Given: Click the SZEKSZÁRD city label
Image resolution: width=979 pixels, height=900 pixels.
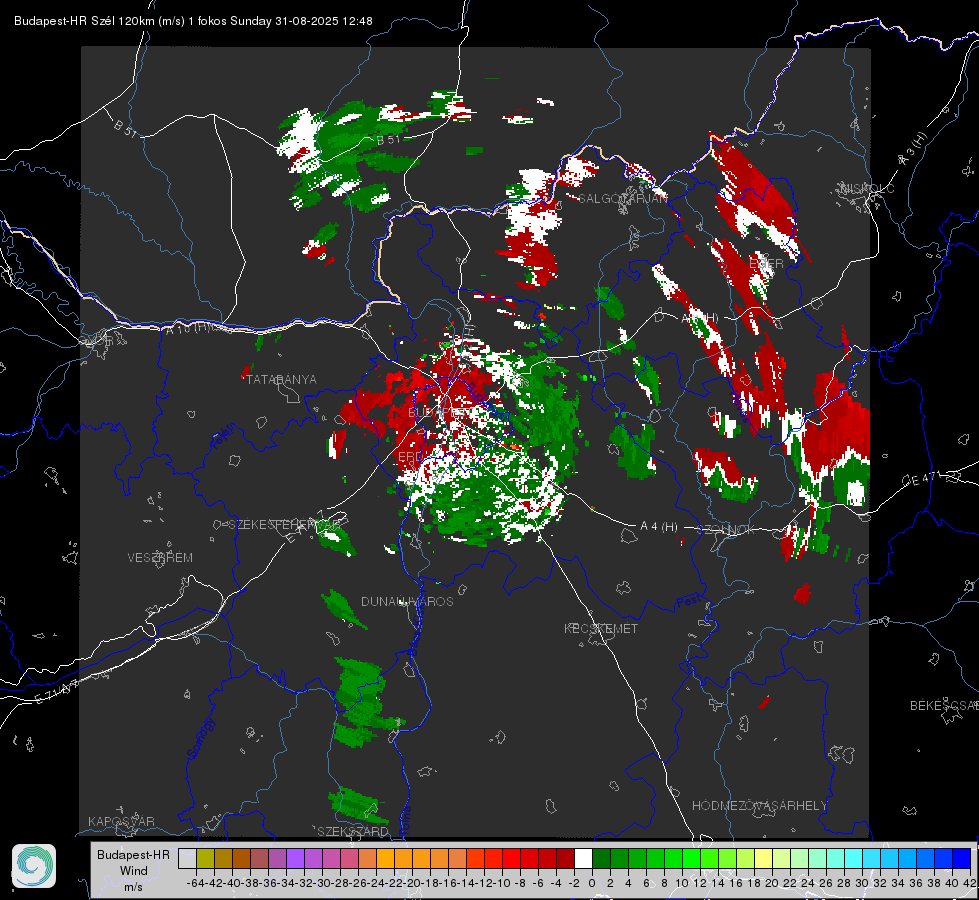Looking at the screenshot, I should (x=353, y=831).
